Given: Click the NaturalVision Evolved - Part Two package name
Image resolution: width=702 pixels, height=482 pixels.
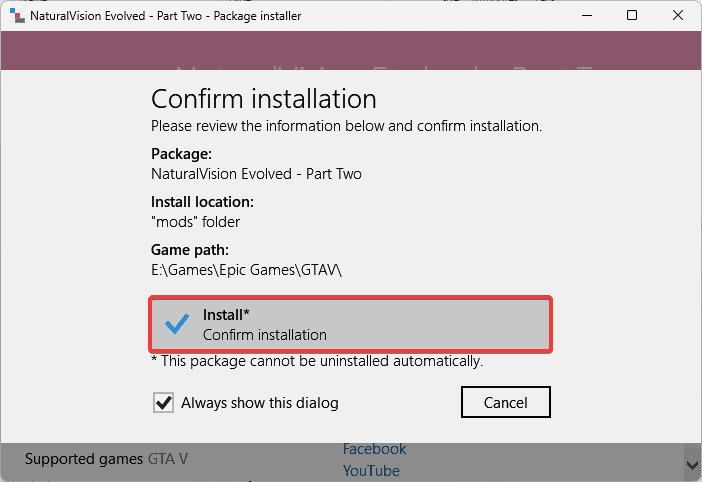Looking at the screenshot, I should (256, 173).
